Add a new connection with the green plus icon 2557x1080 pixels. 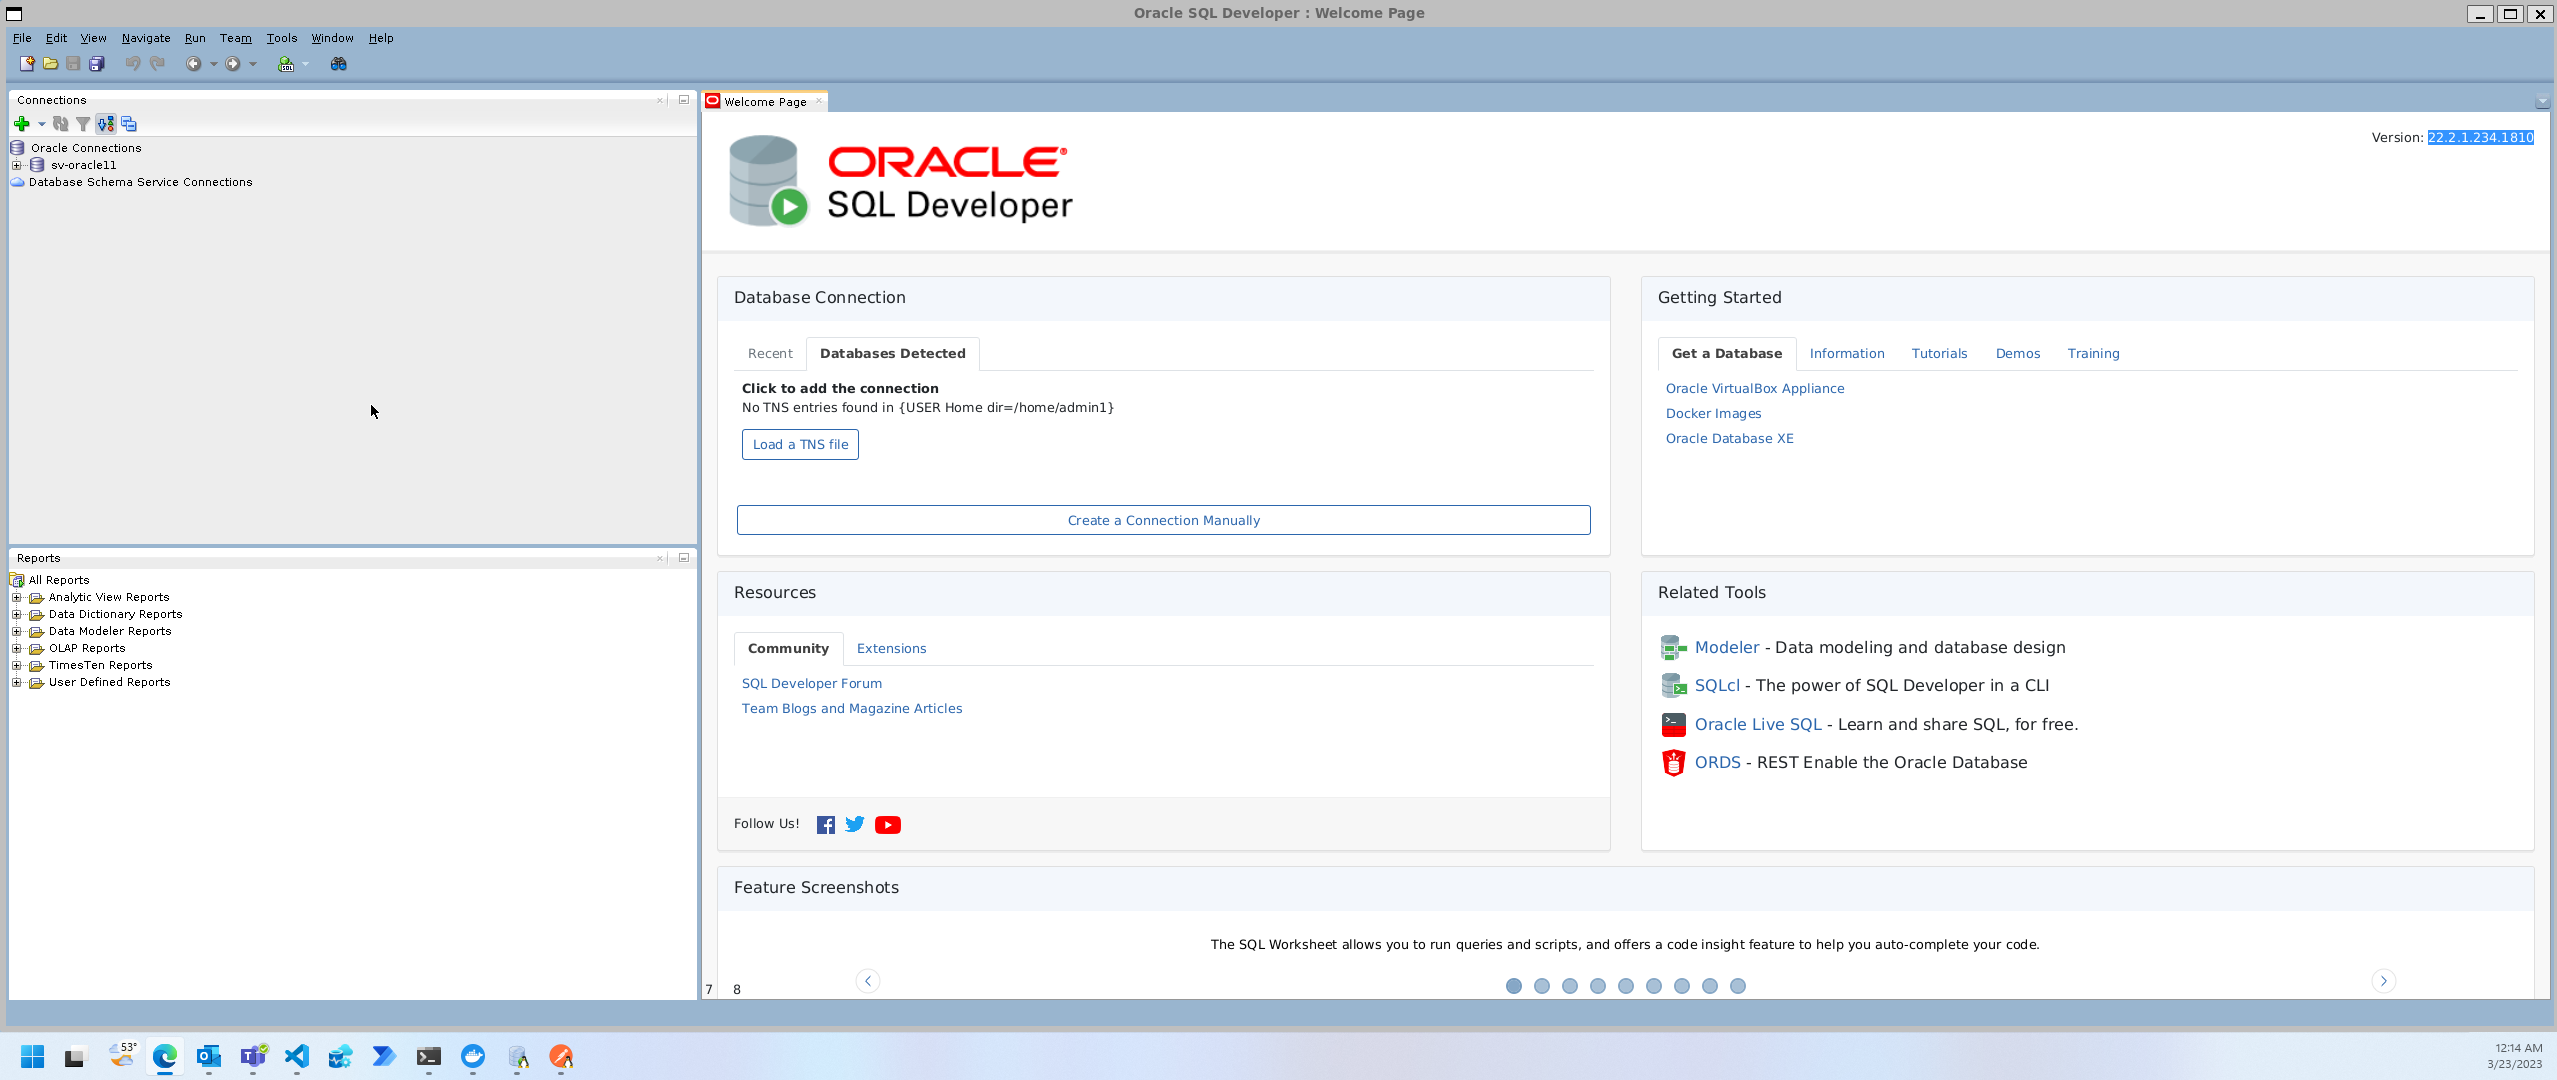(x=23, y=124)
